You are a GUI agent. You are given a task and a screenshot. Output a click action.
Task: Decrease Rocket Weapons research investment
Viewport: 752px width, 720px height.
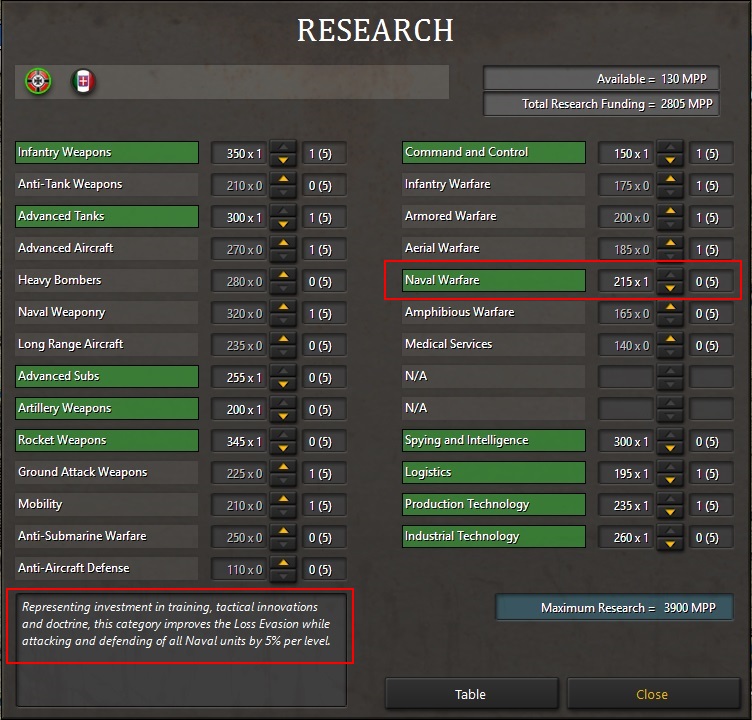click(x=283, y=449)
